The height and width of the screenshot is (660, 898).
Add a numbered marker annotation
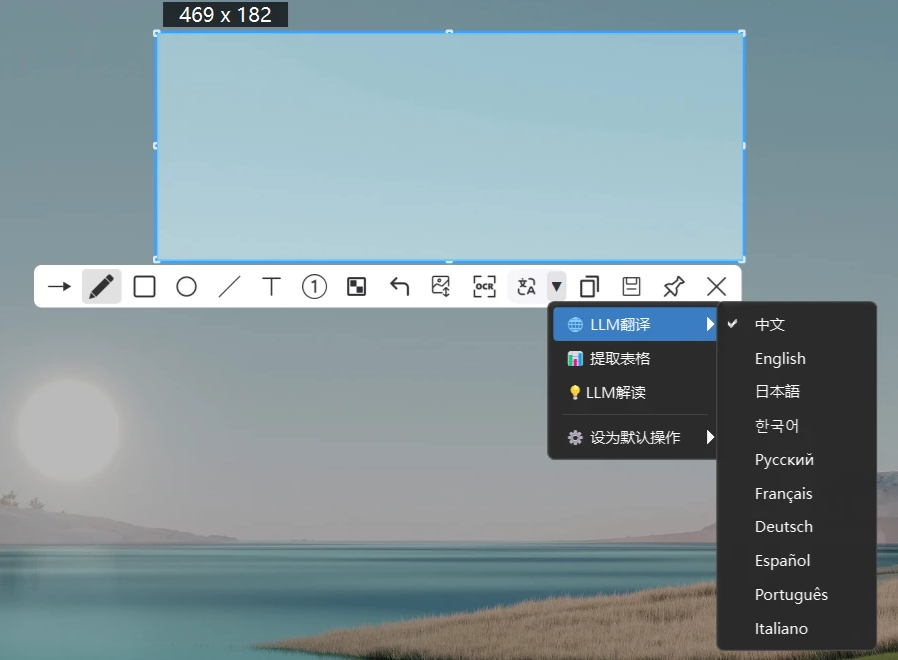[314, 287]
